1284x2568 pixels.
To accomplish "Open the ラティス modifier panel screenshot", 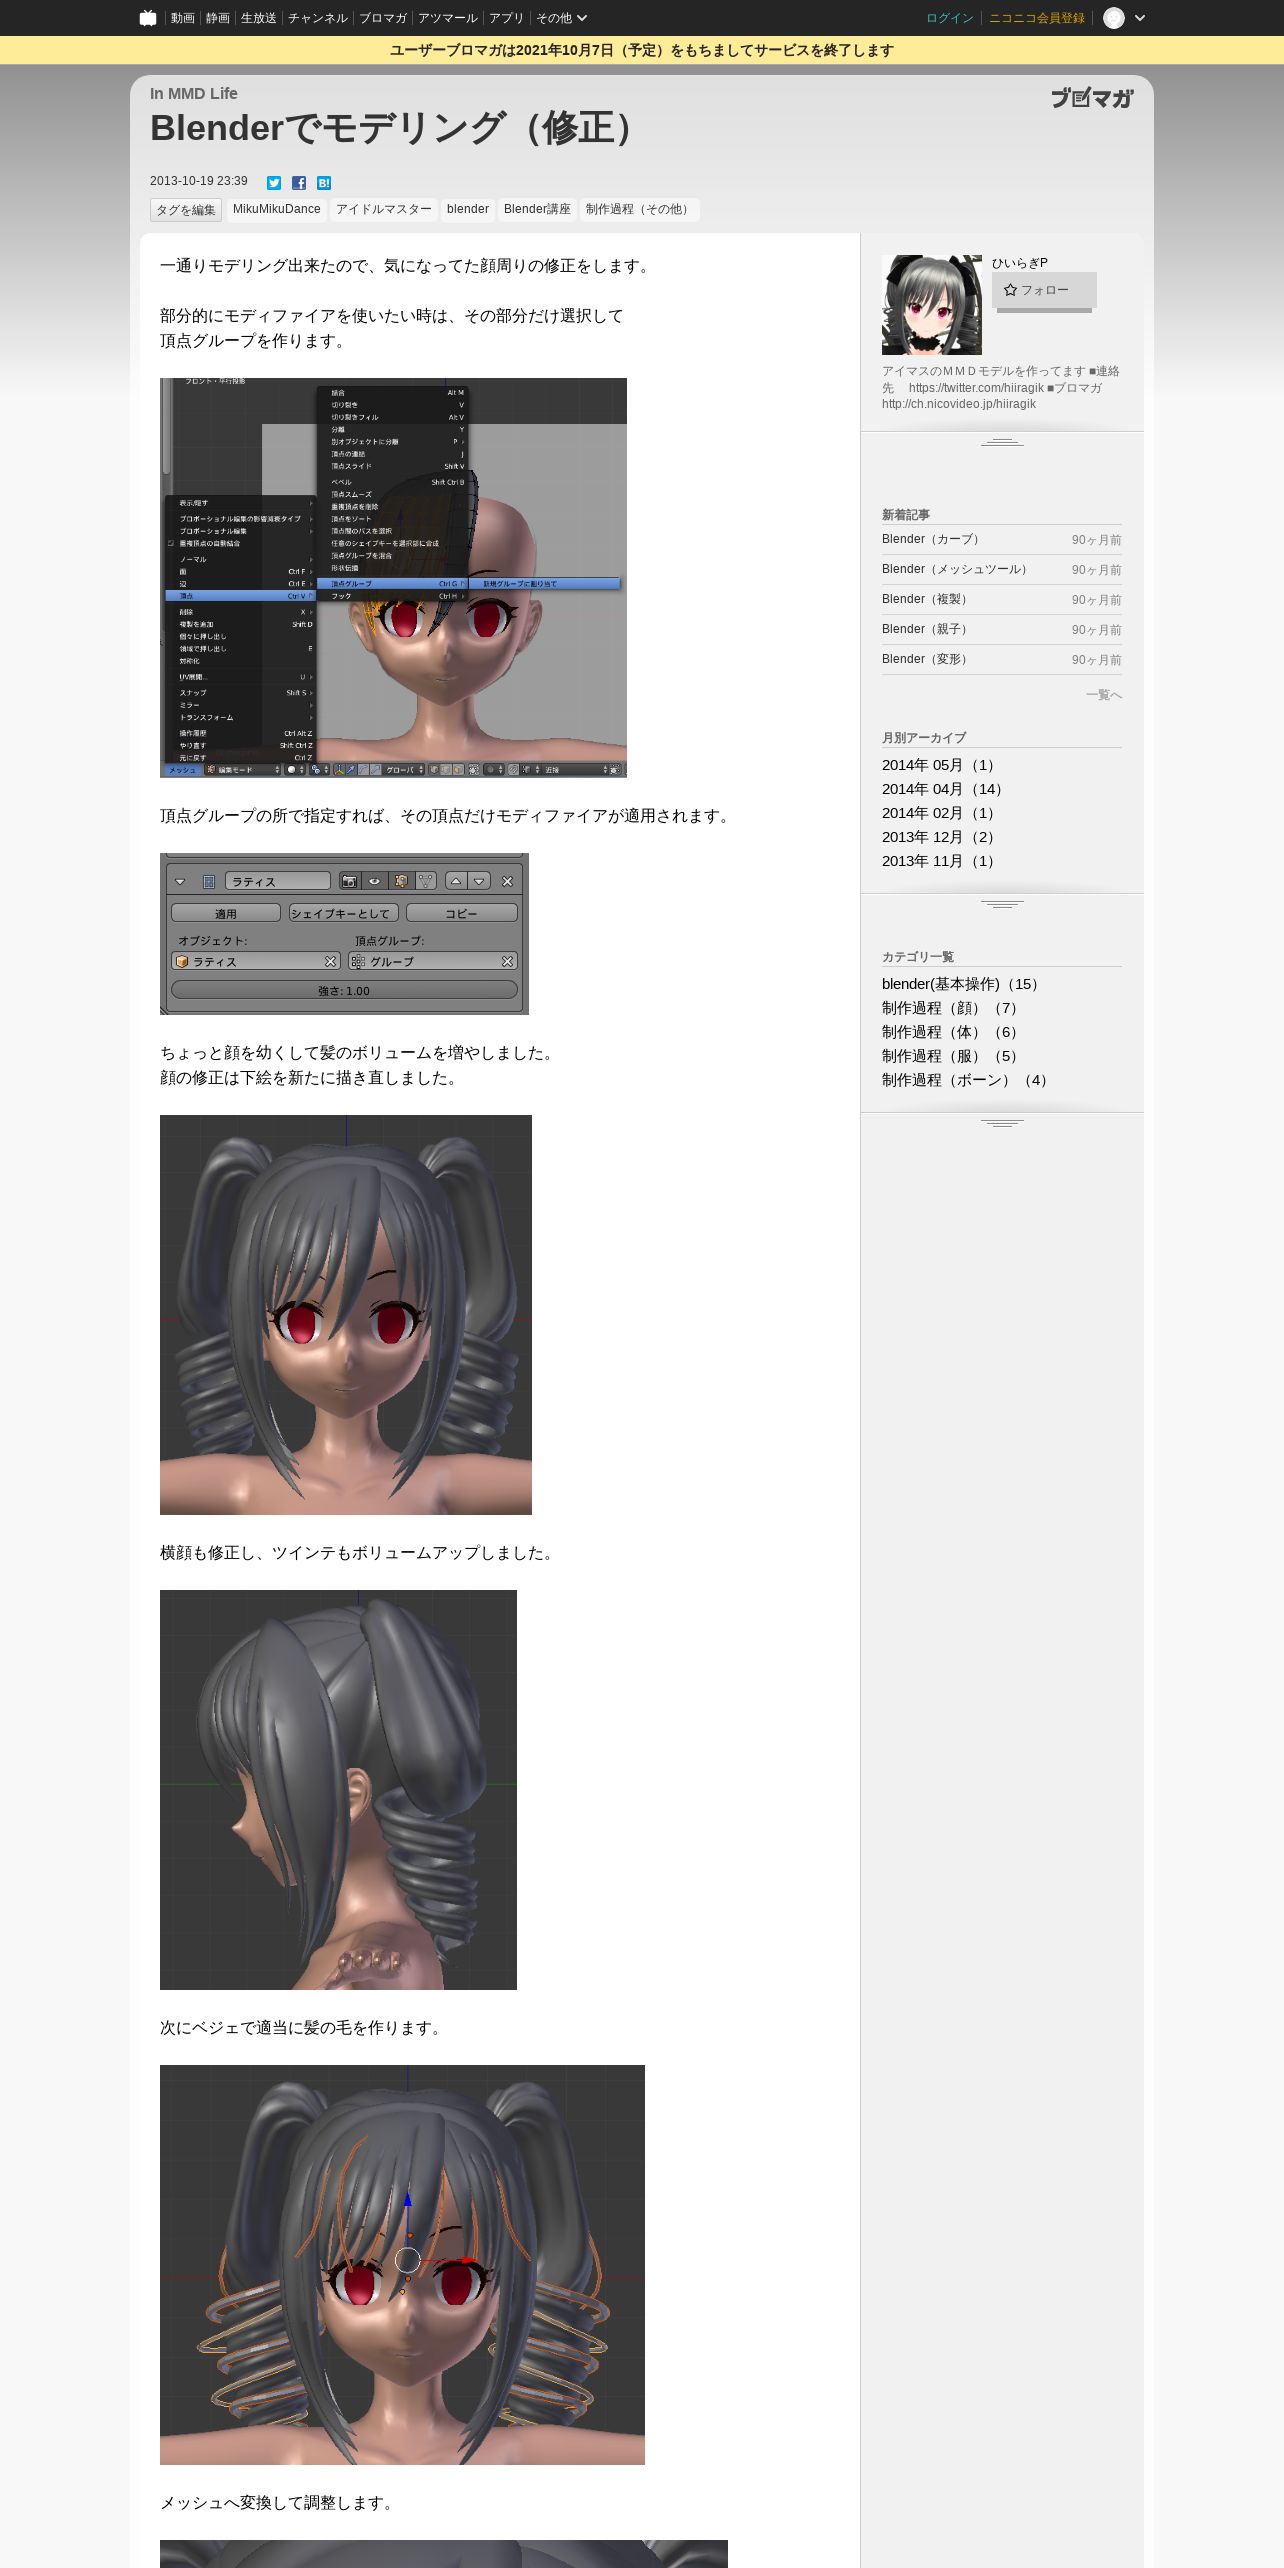I will pos(344,934).
